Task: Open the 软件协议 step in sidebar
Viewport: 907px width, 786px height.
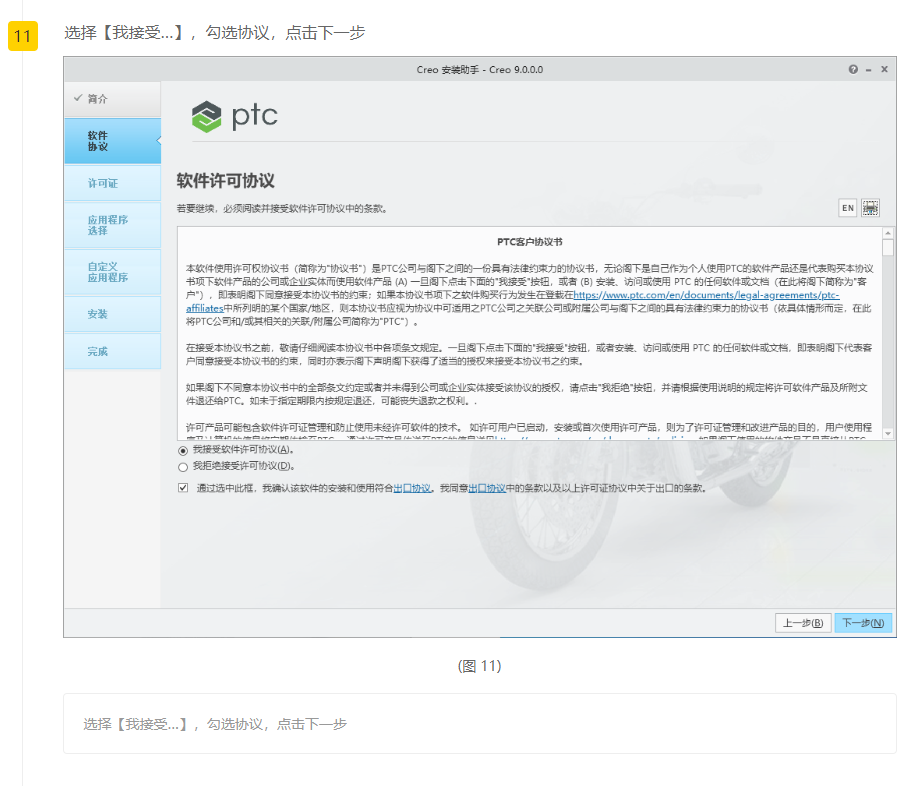Action: (113, 141)
